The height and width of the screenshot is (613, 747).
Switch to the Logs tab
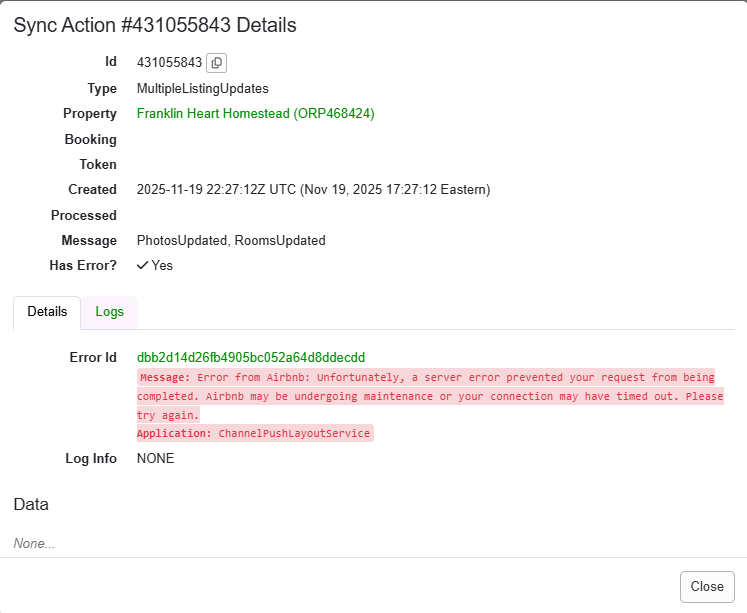click(x=110, y=312)
